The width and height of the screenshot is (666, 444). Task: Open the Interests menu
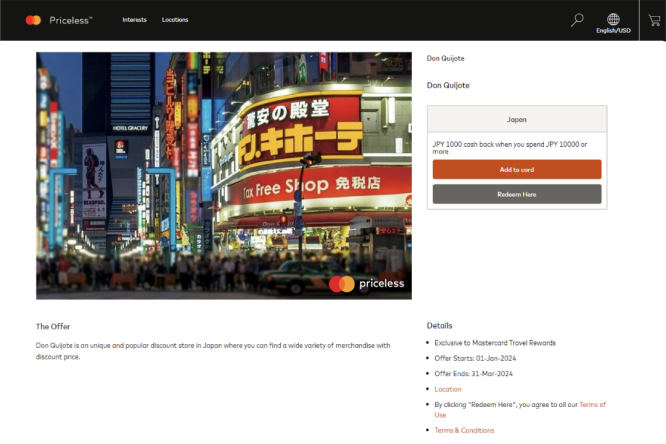point(134,20)
